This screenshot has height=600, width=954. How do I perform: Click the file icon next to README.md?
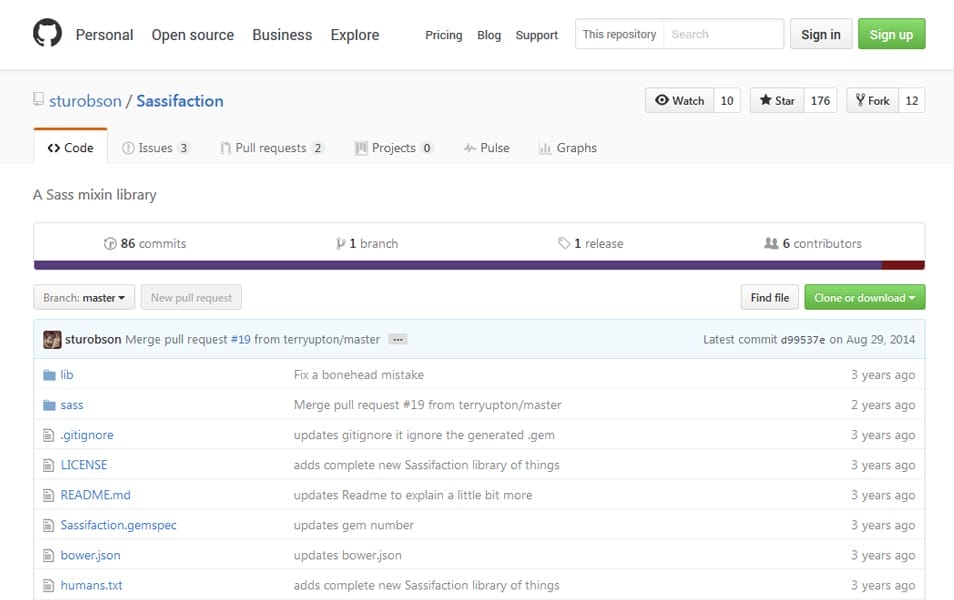point(49,495)
